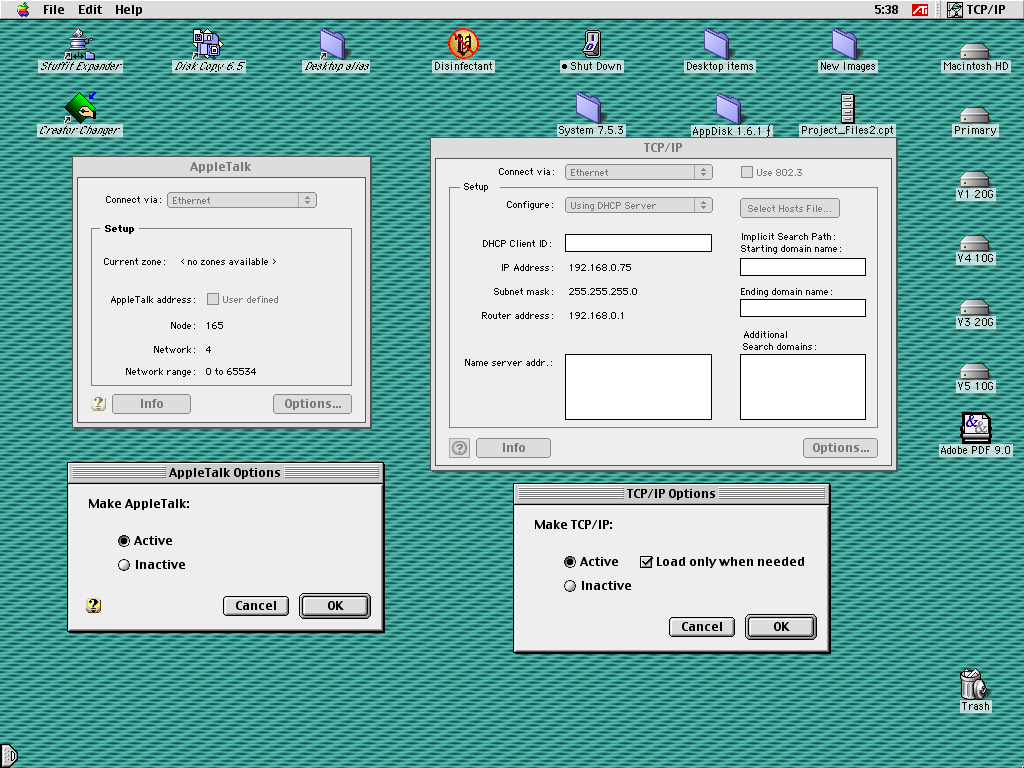This screenshot has width=1024, height=768.
Task: Expand the TCP/IP Connect via dropdown
Action: 638,172
